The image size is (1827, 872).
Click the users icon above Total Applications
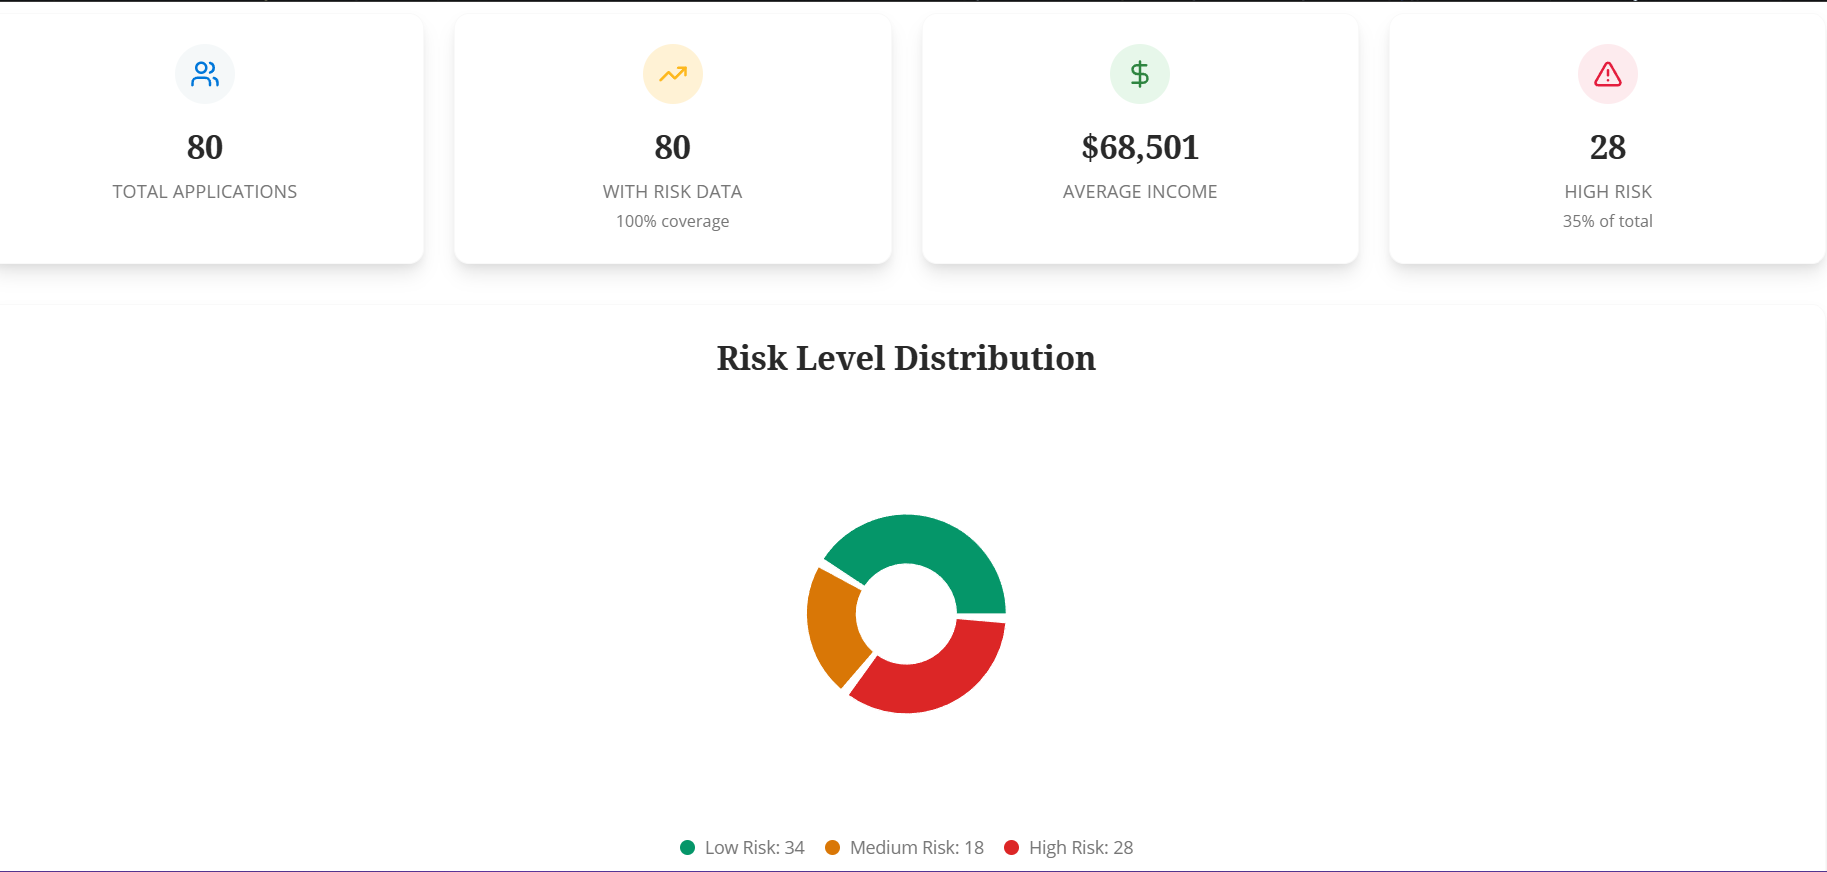click(205, 74)
